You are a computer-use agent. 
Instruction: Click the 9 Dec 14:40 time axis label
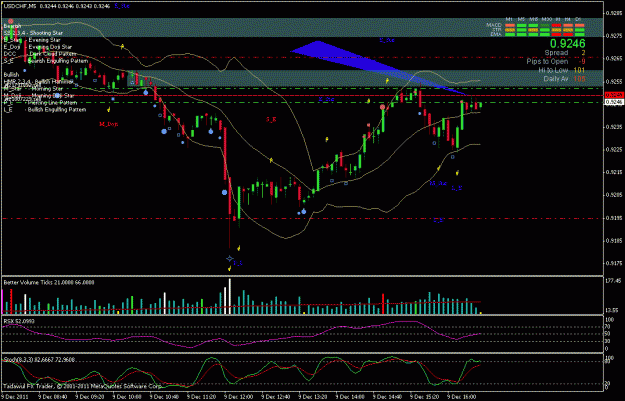click(387, 397)
